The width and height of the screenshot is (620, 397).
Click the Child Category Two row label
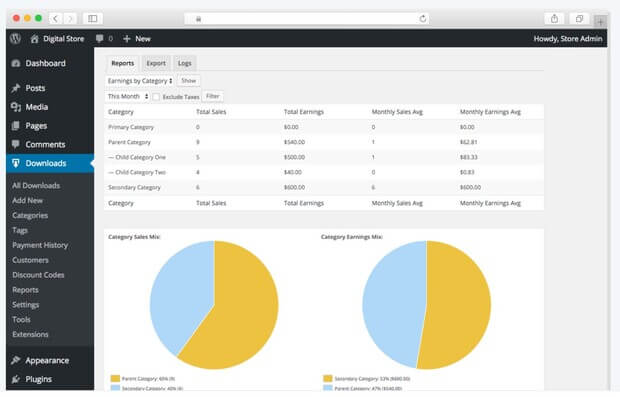coord(137,172)
